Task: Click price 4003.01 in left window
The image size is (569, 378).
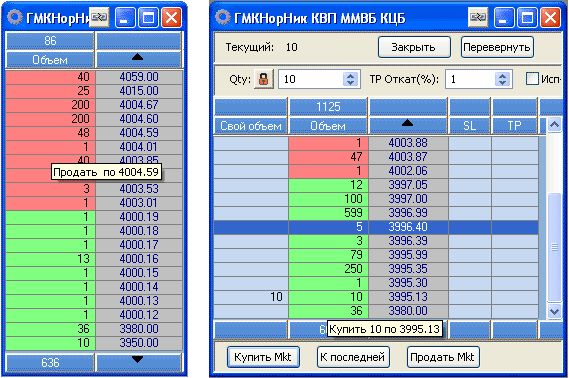Action: tap(139, 203)
